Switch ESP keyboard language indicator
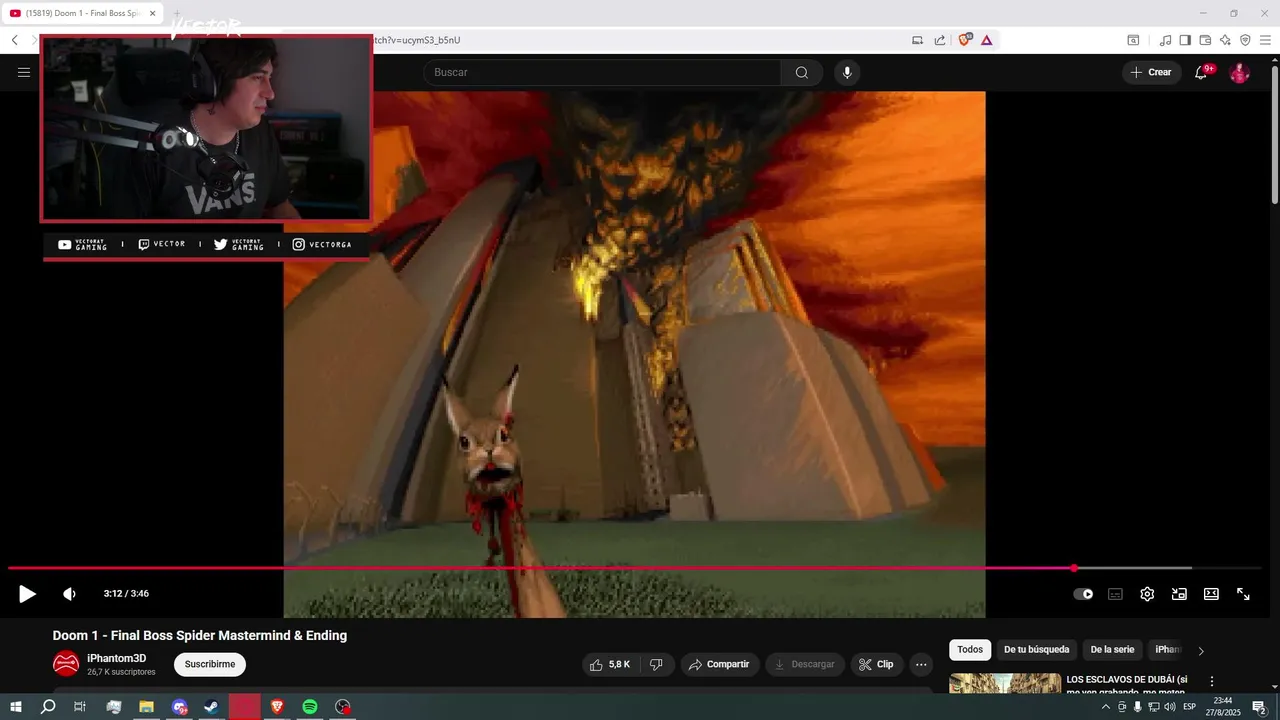1280x720 pixels. 1190,707
